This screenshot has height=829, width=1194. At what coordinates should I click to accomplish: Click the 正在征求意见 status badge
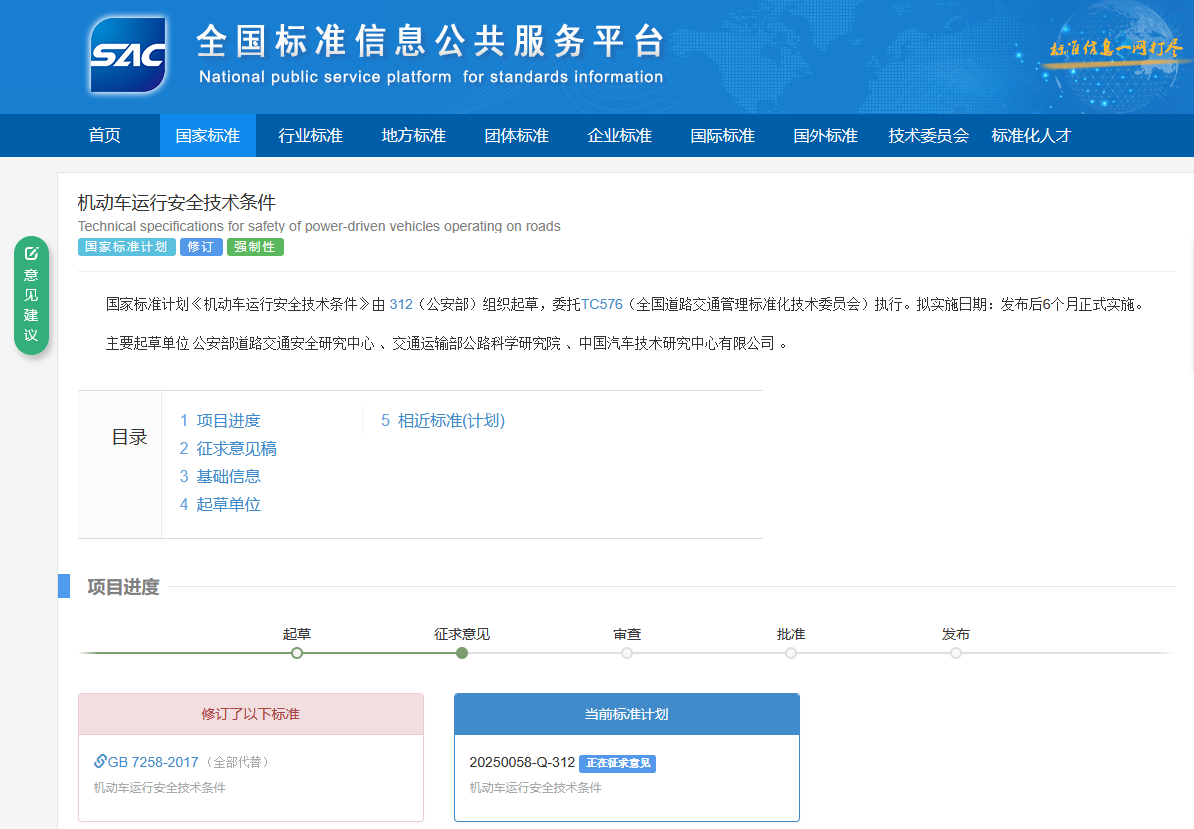(x=617, y=763)
